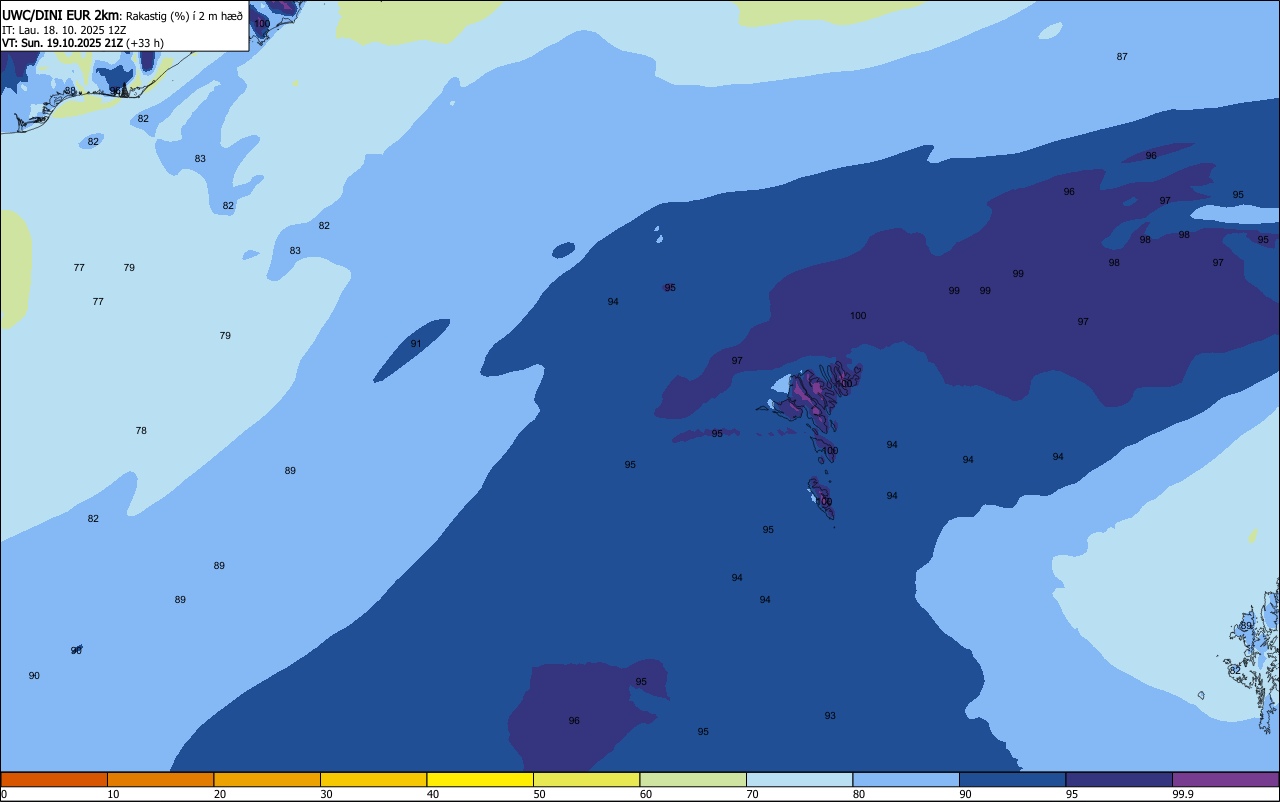Select the humidity value 93 on the map
The width and height of the screenshot is (1280, 802).
[x=830, y=716]
